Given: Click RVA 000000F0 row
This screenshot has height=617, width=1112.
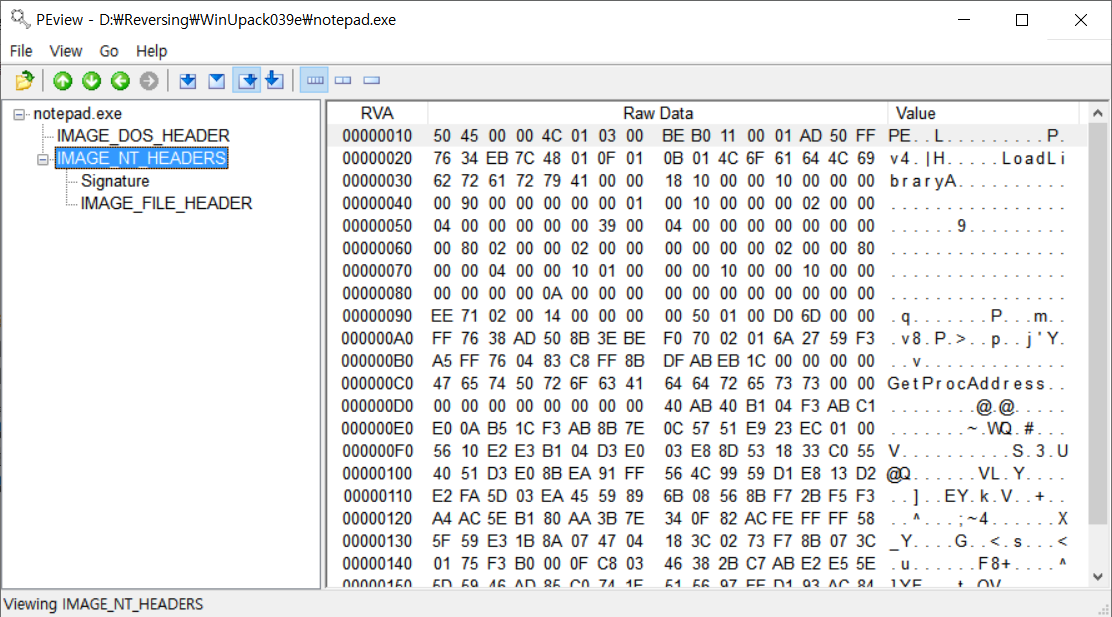Looking at the screenshot, I should 706,451.
